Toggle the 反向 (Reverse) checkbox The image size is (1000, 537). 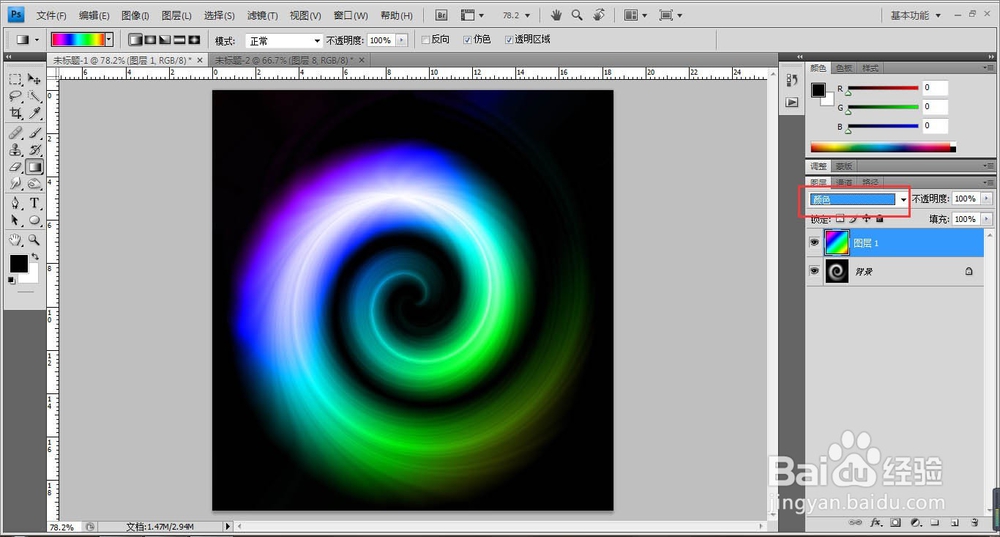[425, 40]
